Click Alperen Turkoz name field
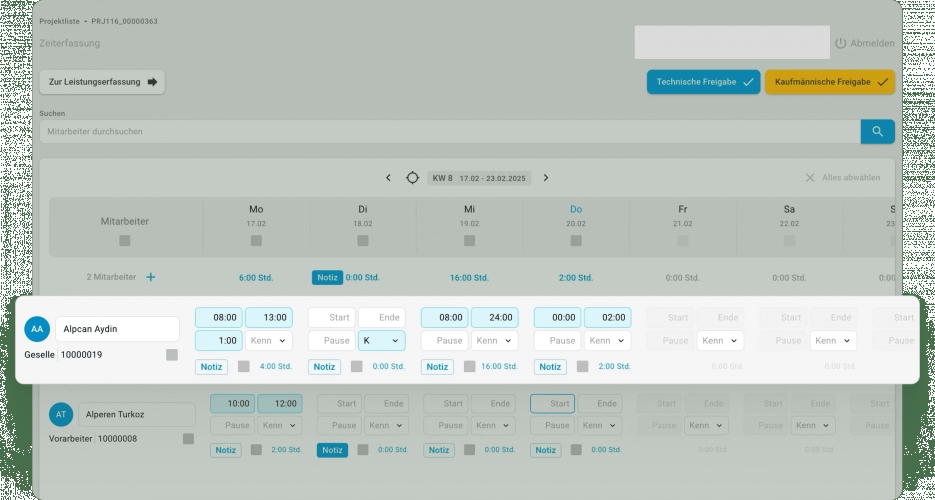This screenshot has height=500, width=935. (x=137, y=414)
